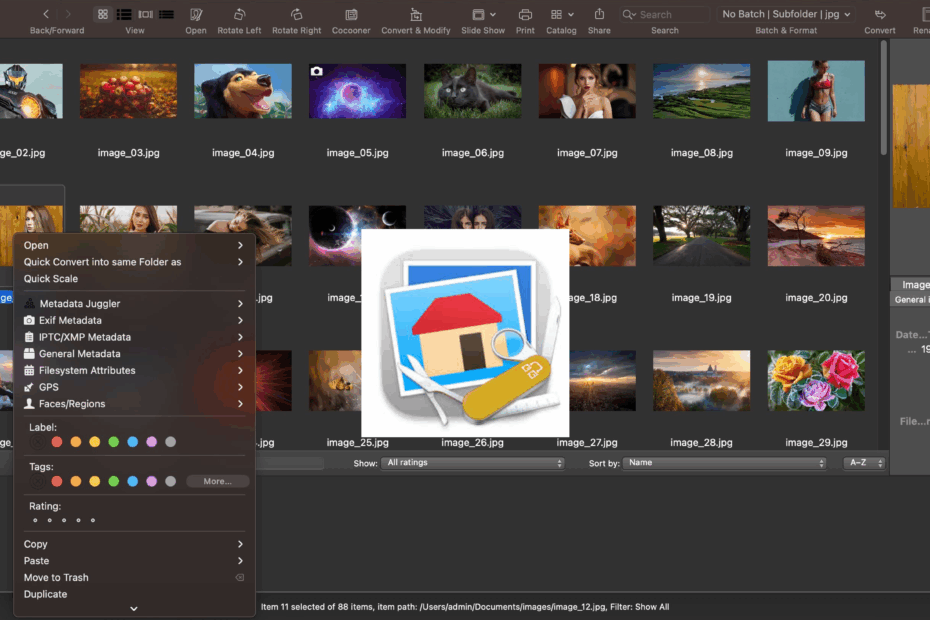Screen dimensions: 930x620
Task: Open the Show 'All ratings' dropdown
Action: click(x=473, y=464)
